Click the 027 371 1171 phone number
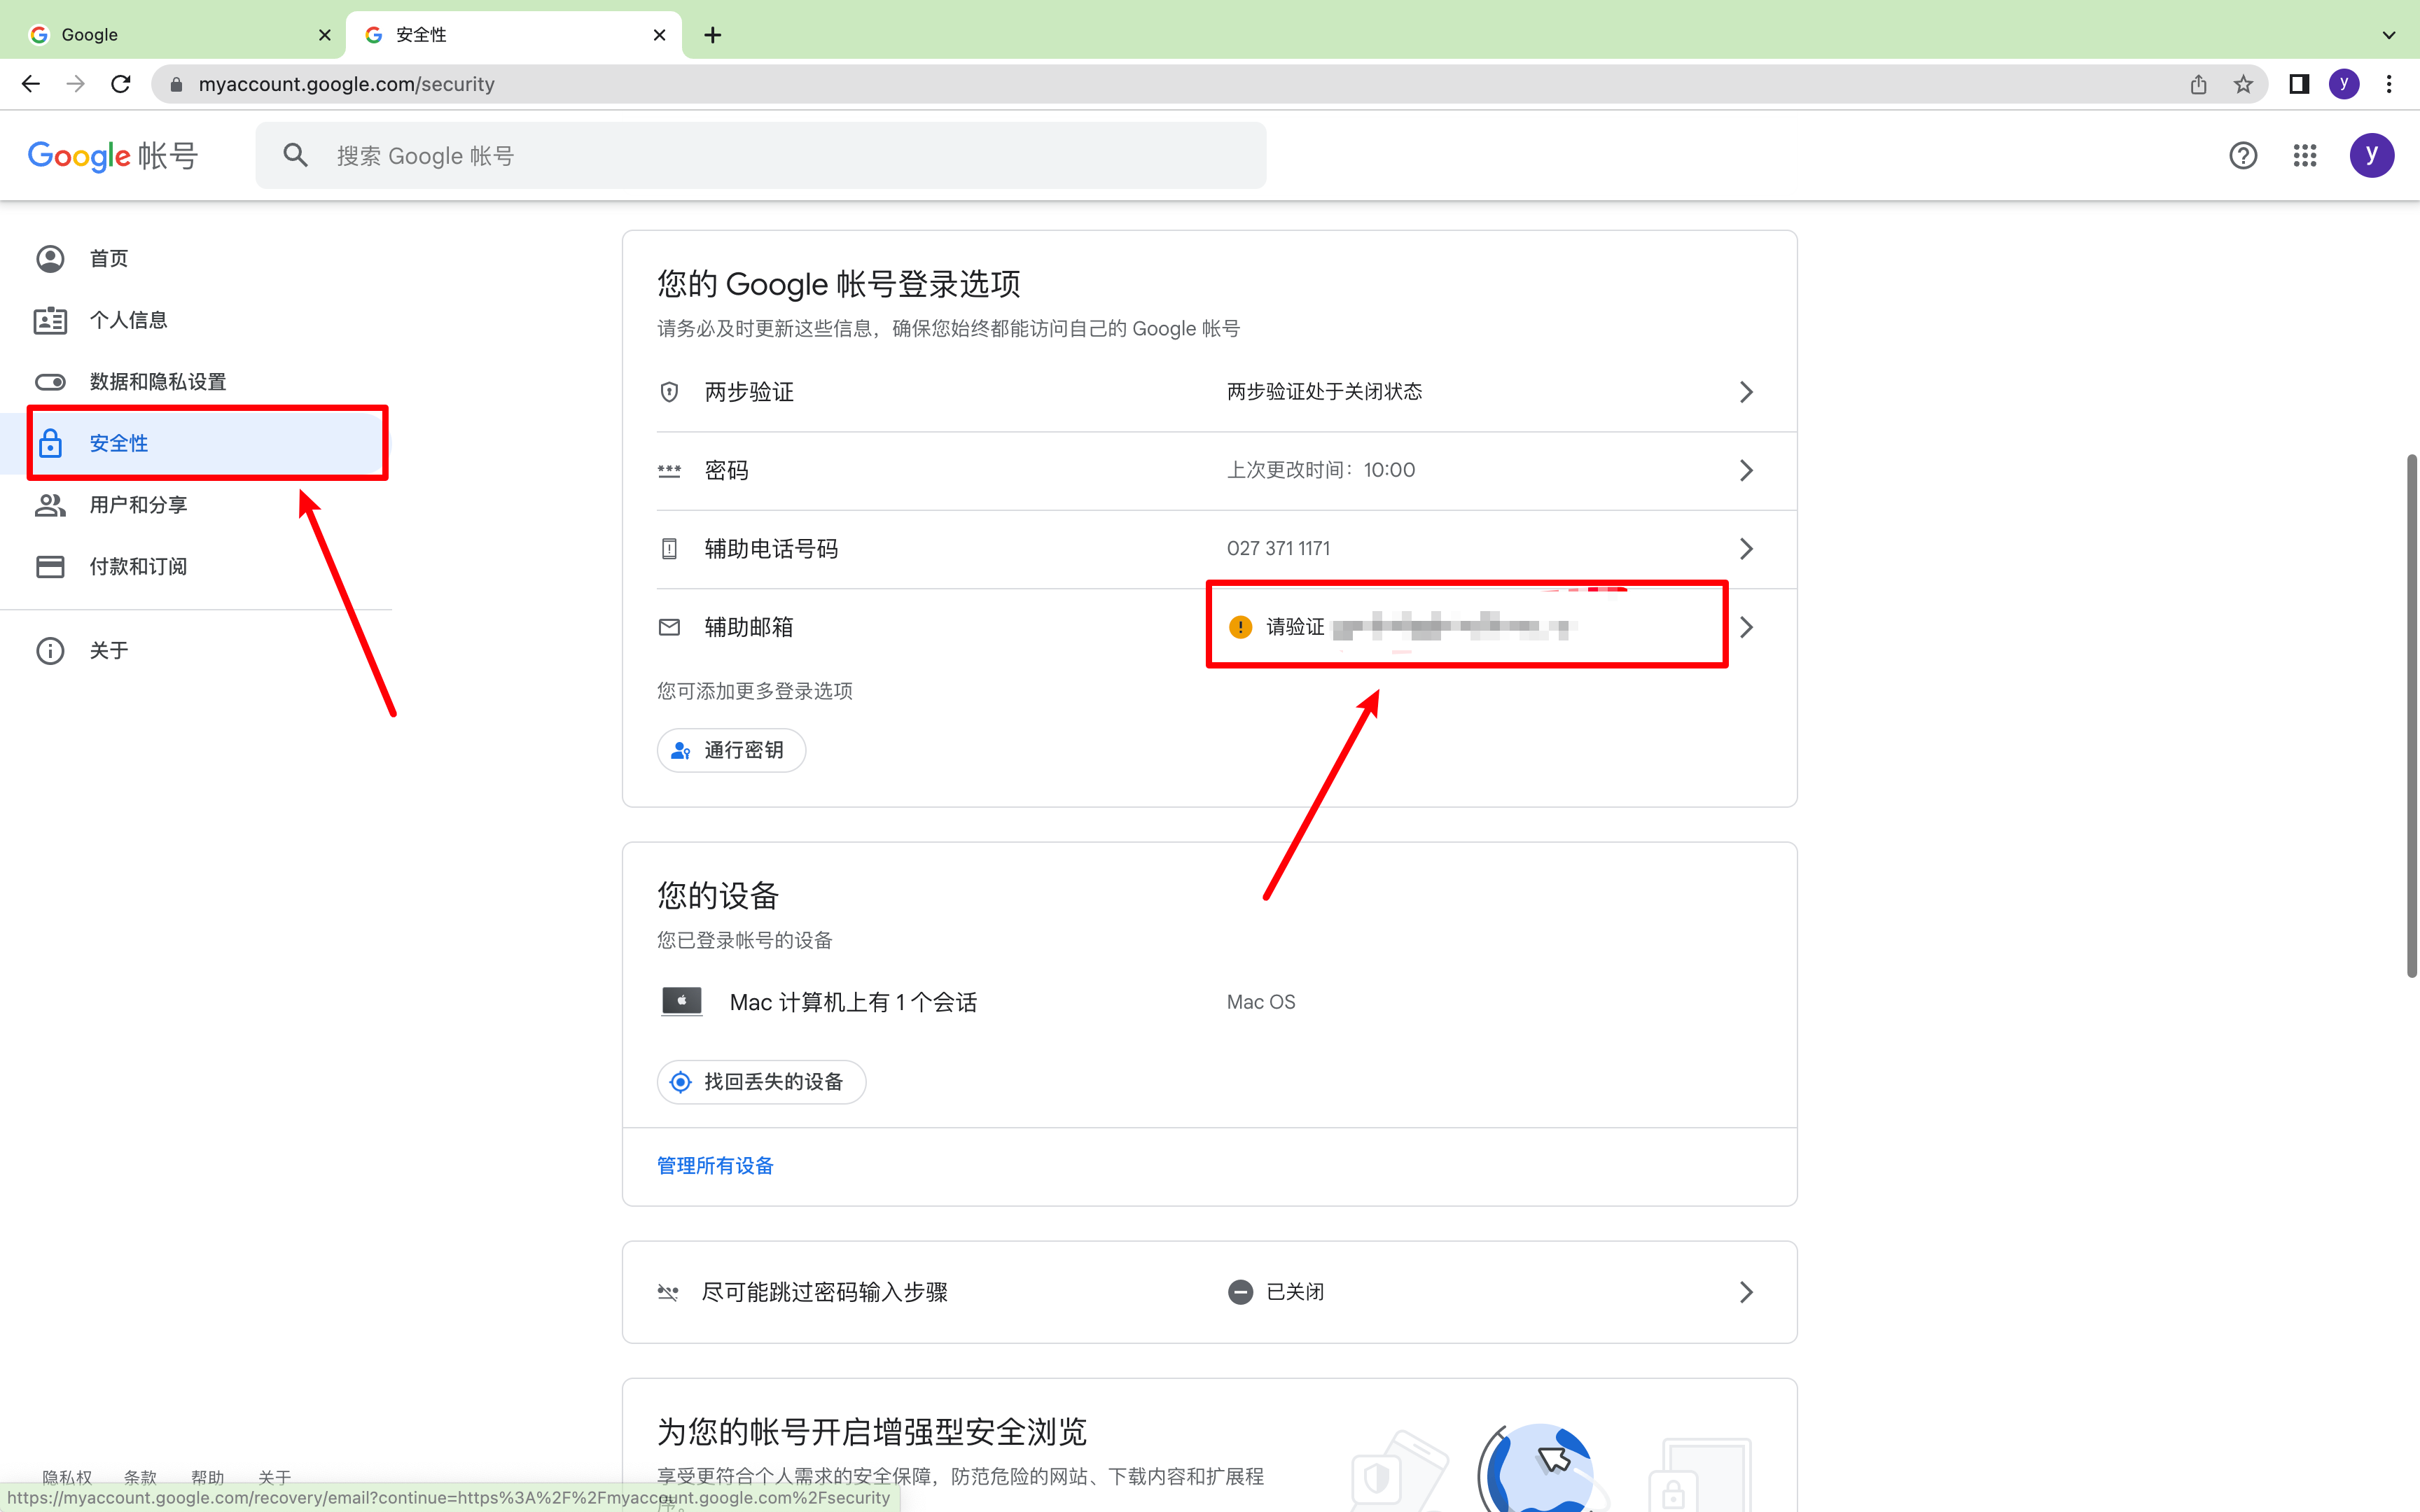Viewport: 2420px width, 1512px height. 1278,549
